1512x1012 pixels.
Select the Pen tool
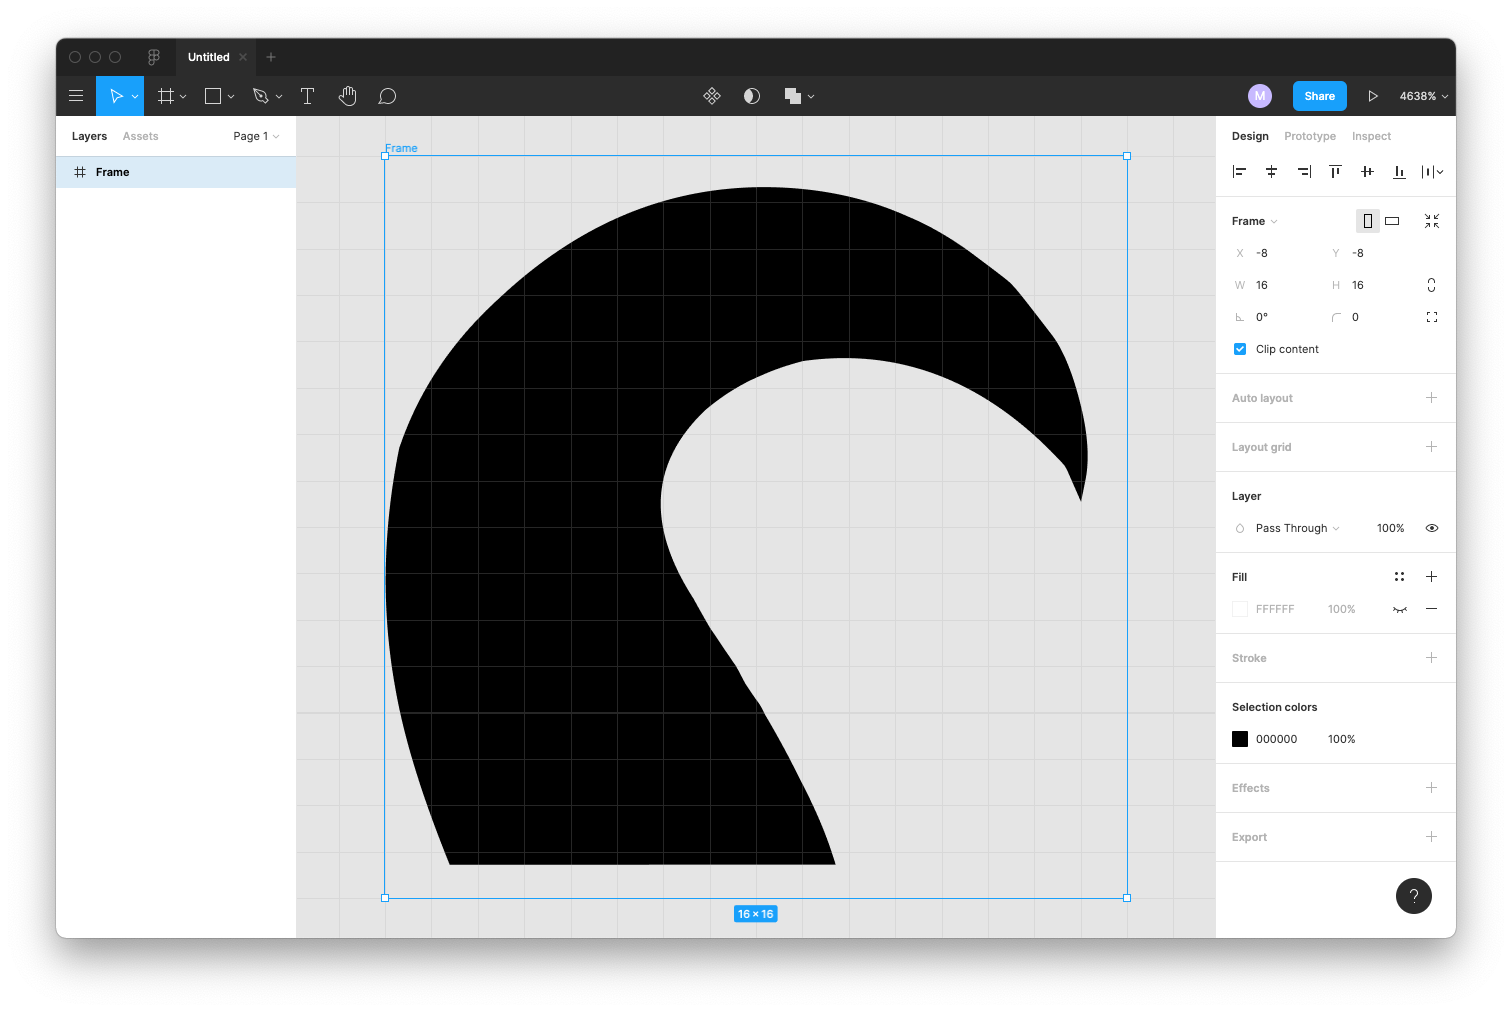point(262,95)
